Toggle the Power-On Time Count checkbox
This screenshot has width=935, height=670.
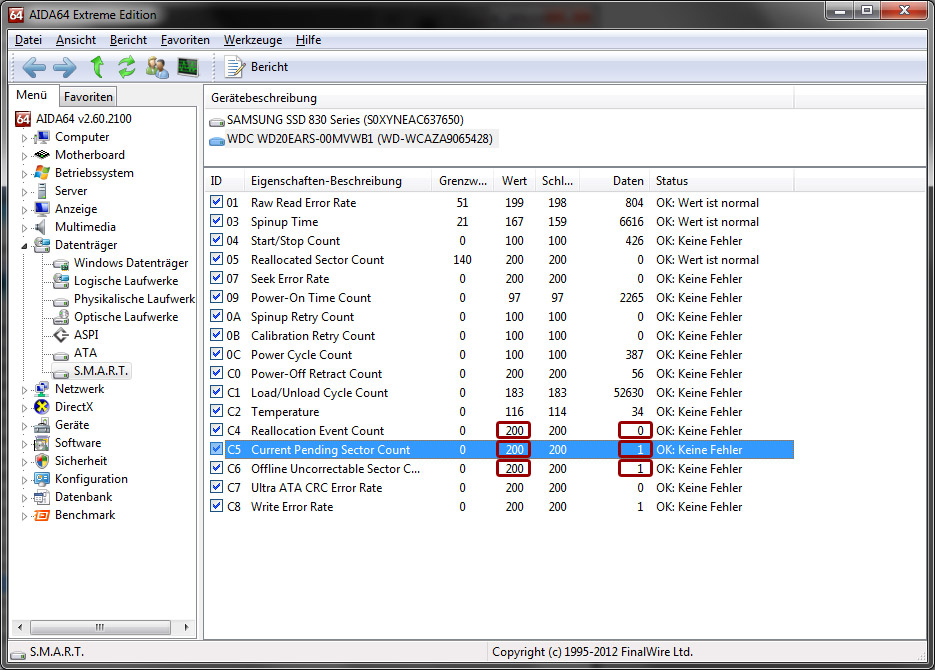(216, 297)
